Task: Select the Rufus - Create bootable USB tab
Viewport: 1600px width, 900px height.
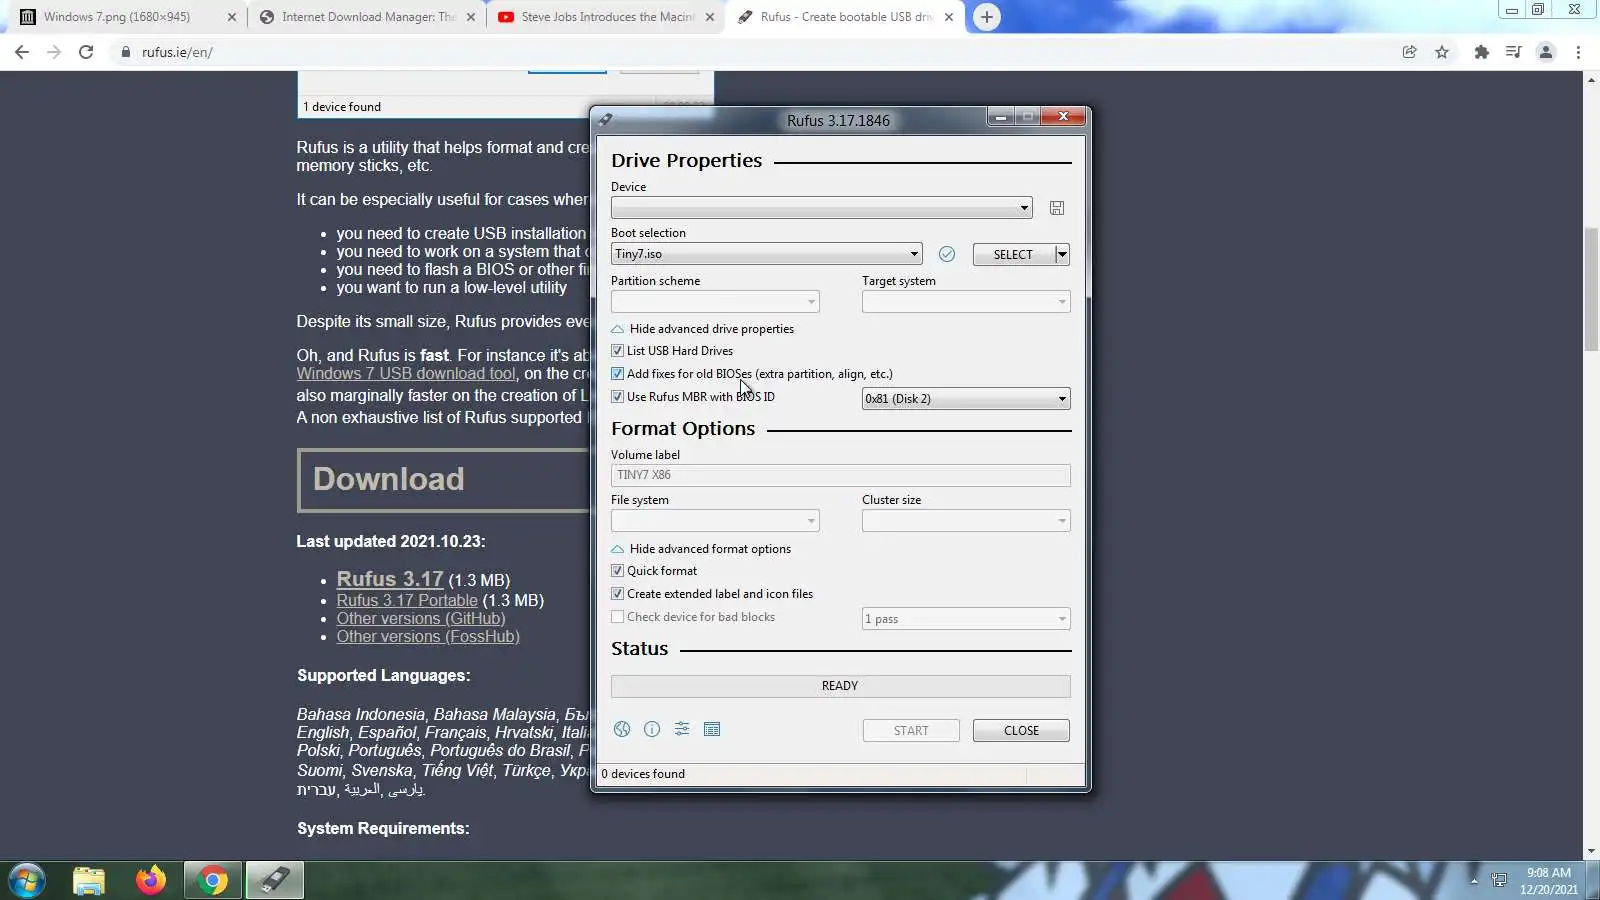Action: tap(847, 17)
